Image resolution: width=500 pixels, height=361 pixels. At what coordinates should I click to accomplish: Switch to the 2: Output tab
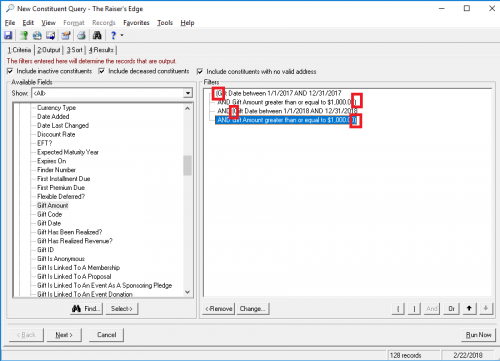(x=49, y=50)
